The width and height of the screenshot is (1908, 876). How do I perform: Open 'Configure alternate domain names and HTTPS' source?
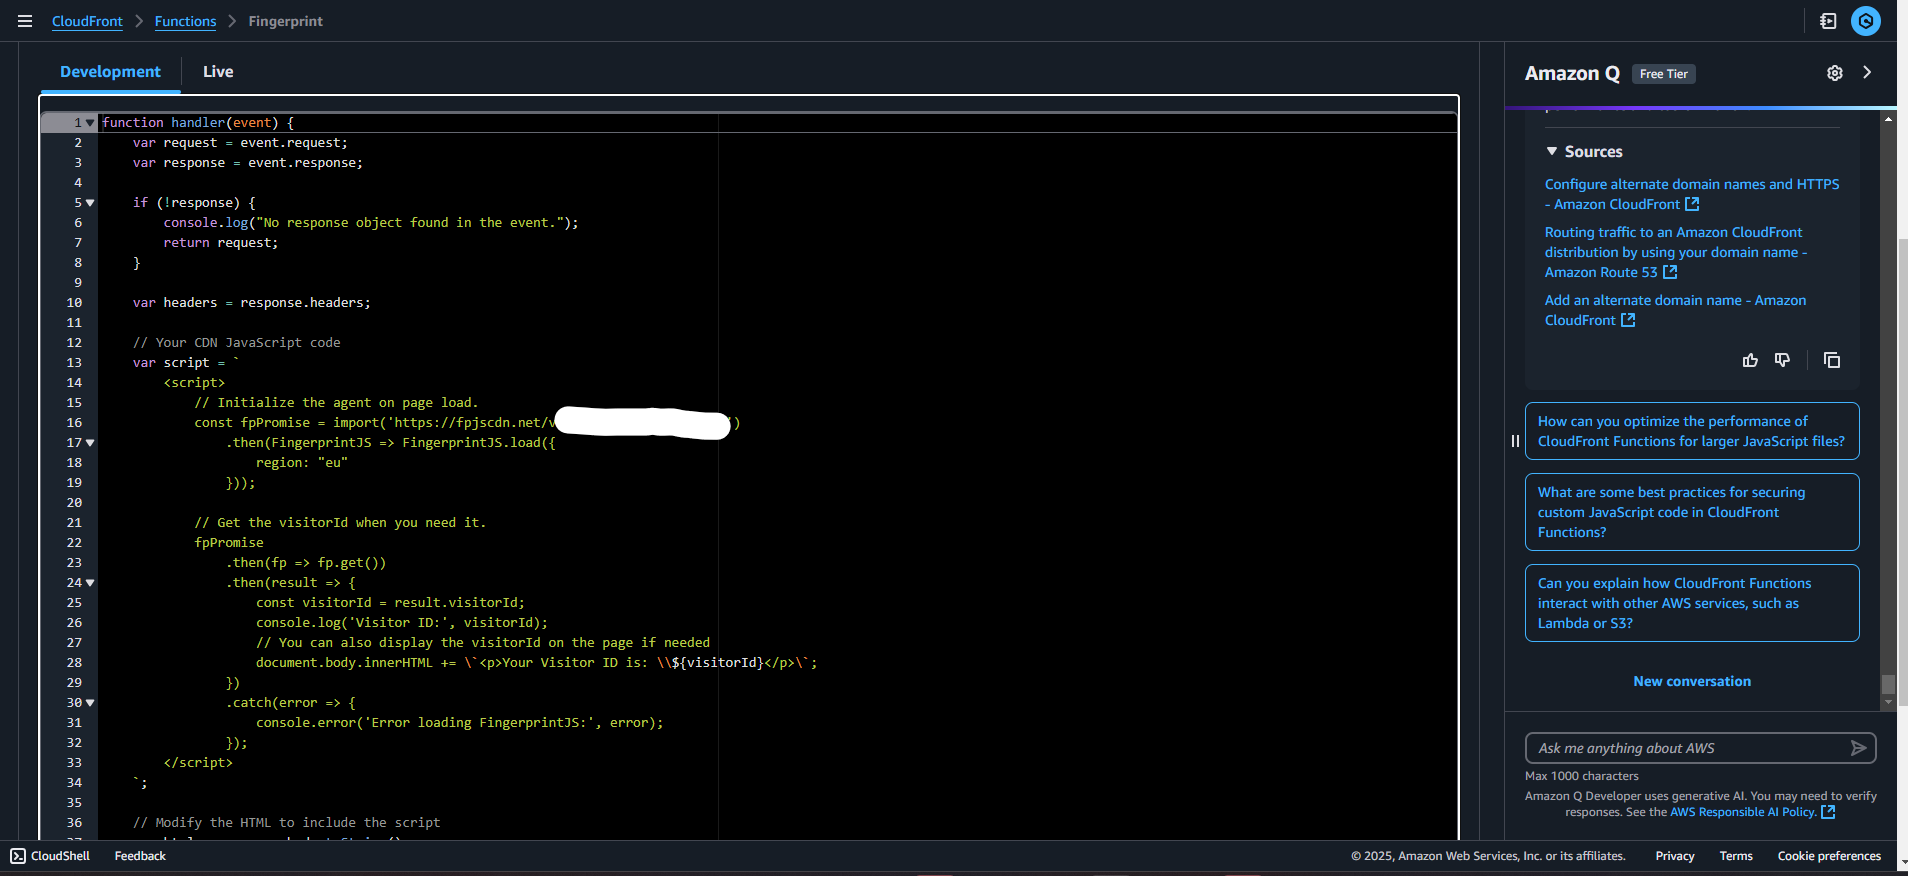click(1692, 194)
